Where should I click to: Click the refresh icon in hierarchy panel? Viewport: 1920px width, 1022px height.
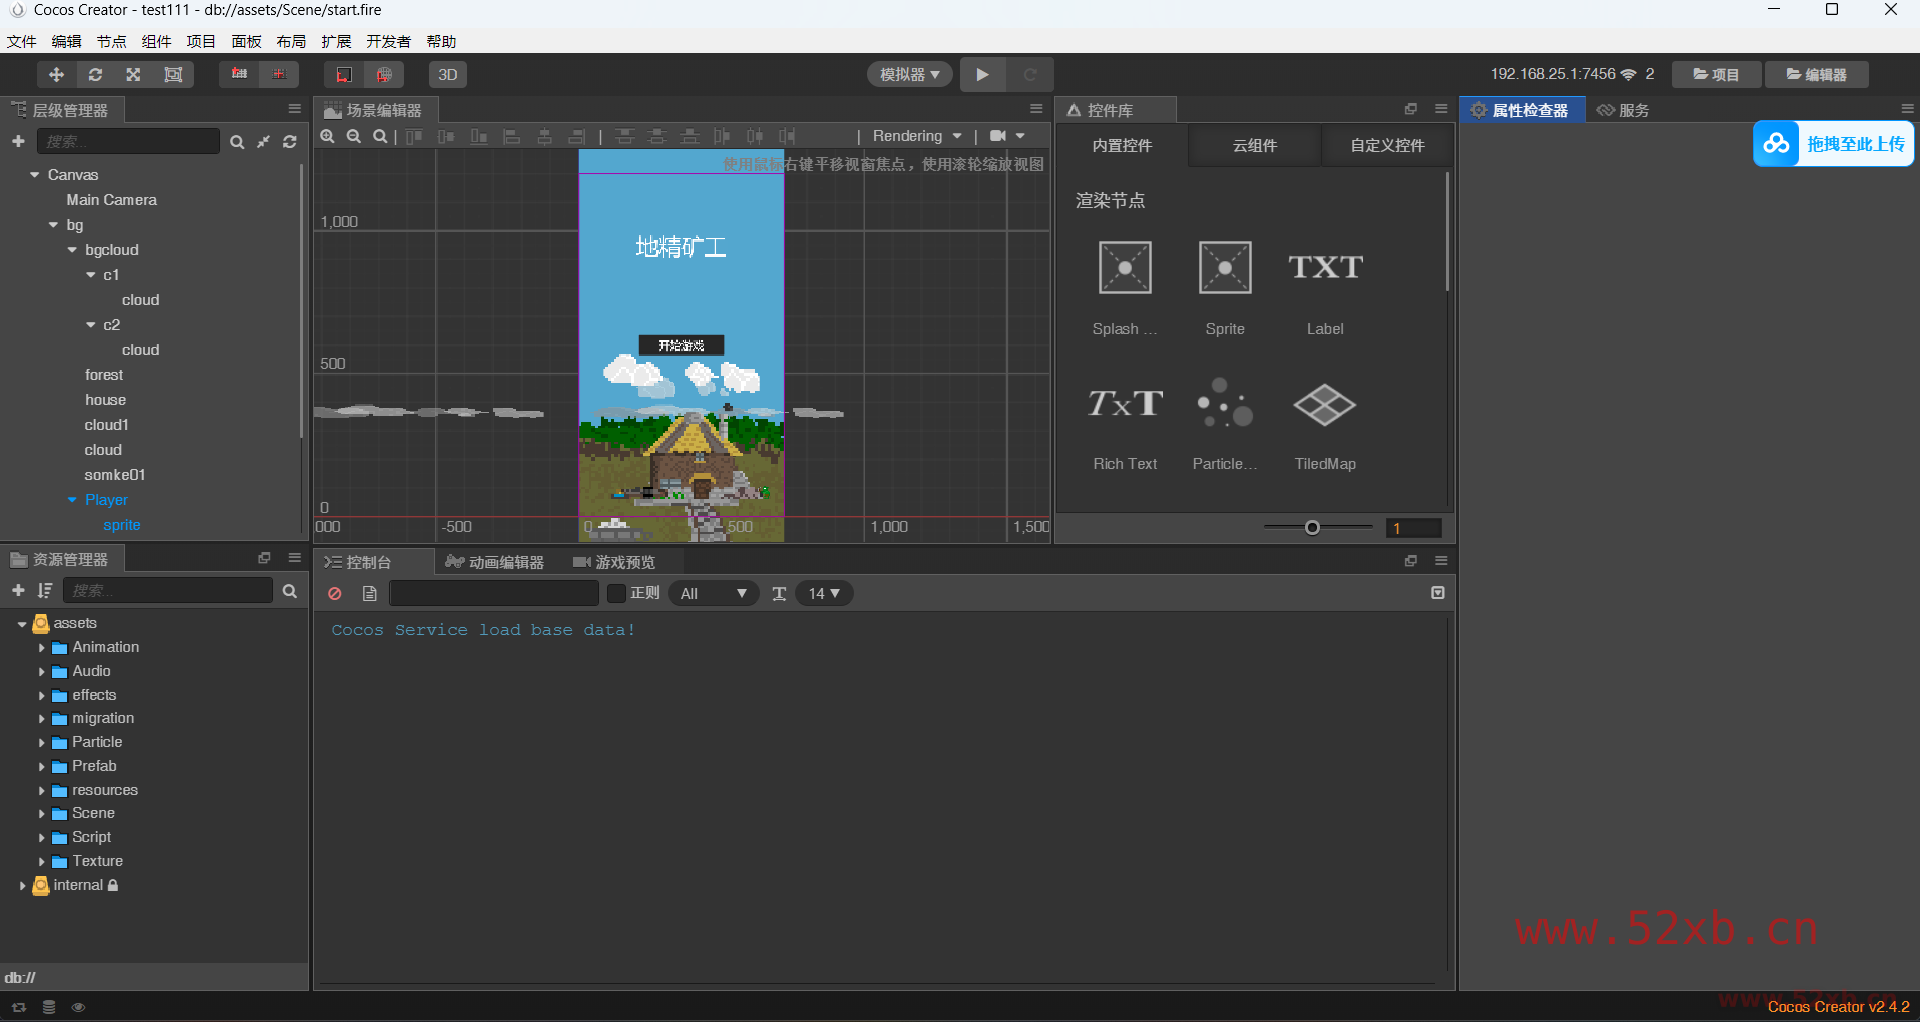pyautogui.click(x=290, y=142)
